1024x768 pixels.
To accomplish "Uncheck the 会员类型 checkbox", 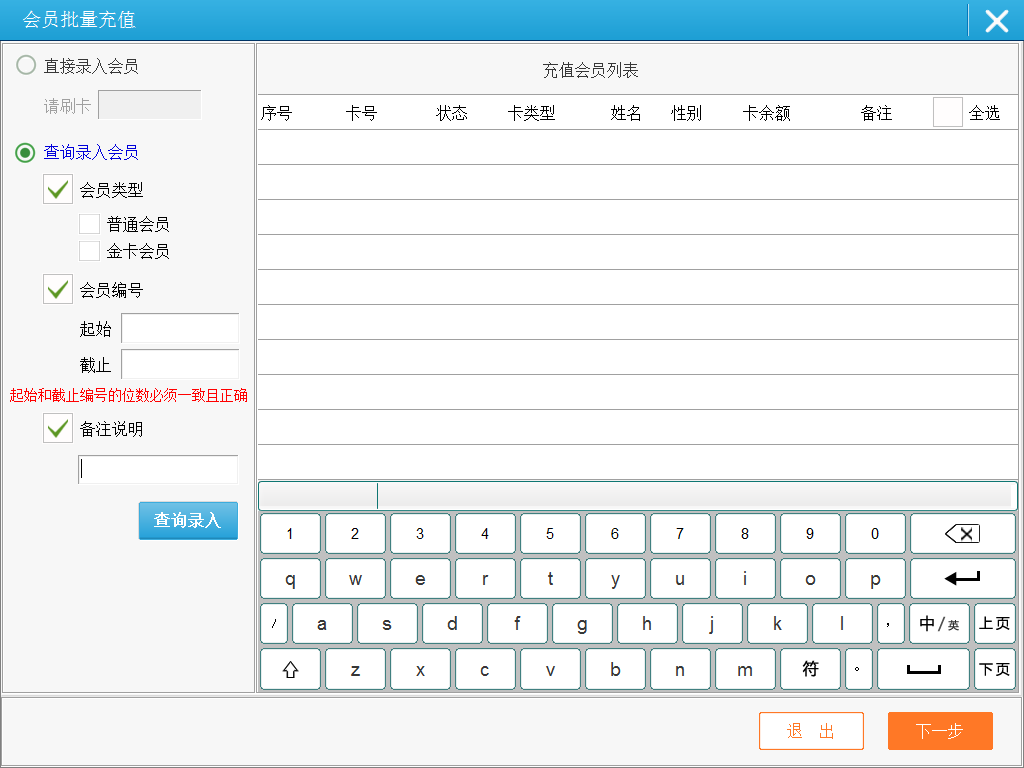I will tap(58, 189).
